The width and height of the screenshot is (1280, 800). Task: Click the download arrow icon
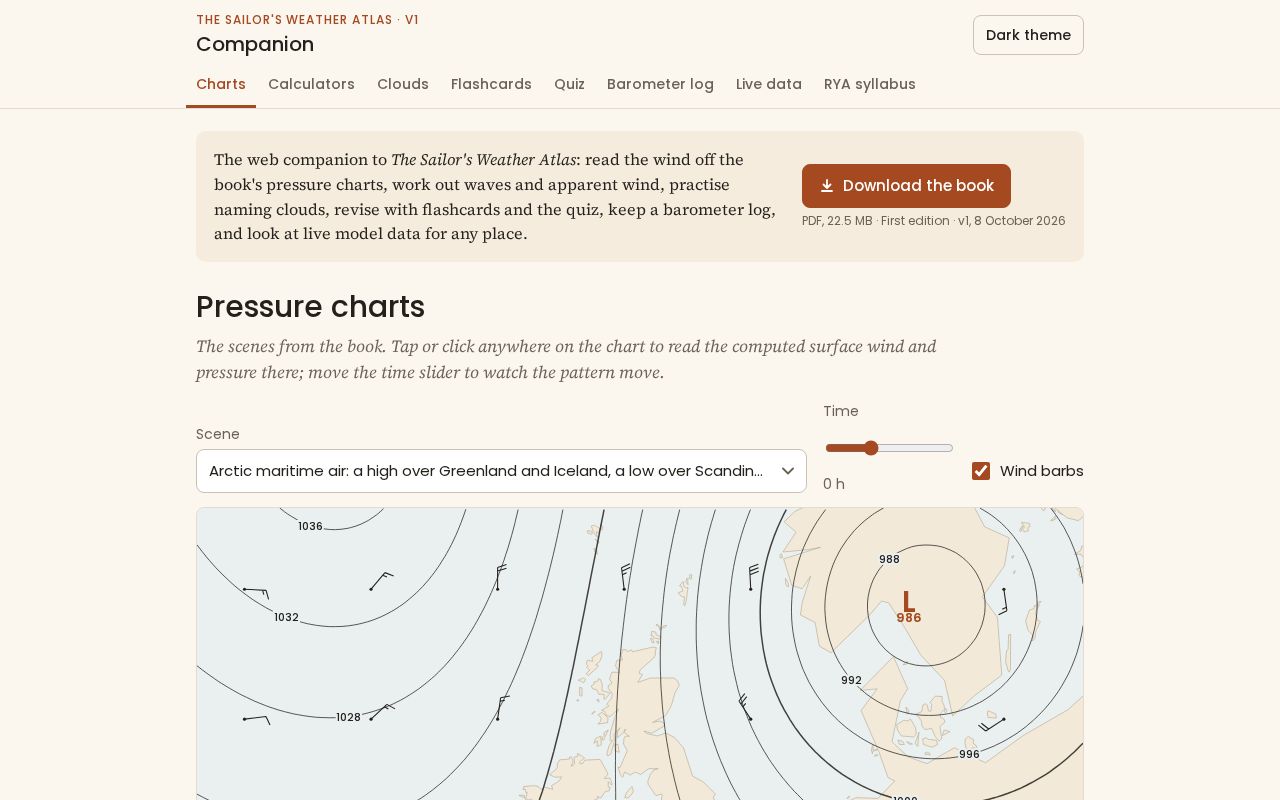click(827, 186)
